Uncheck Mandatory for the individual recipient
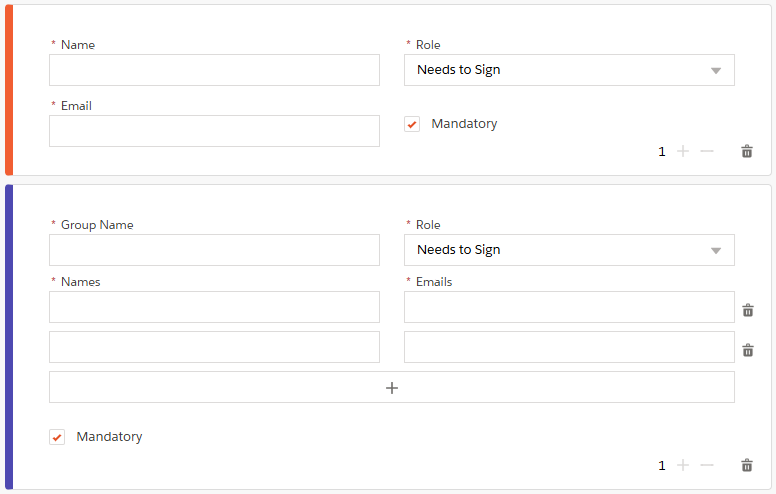Image resolution: width=776 pixels, height=494 pixels. [x=412, y=124]
